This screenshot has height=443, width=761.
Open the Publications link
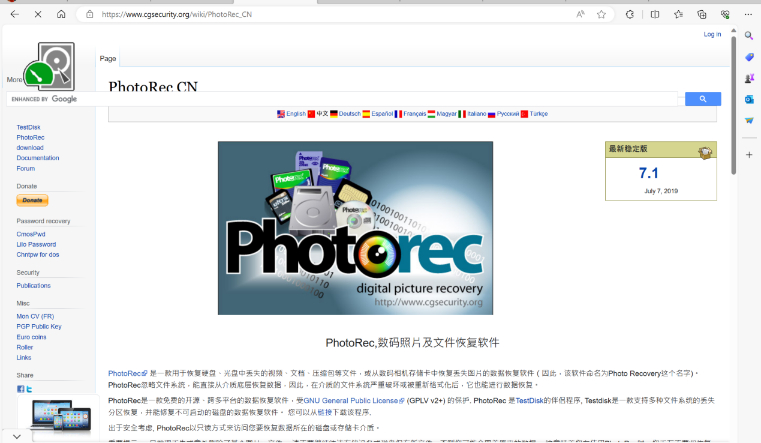click(x=33, y=285)
